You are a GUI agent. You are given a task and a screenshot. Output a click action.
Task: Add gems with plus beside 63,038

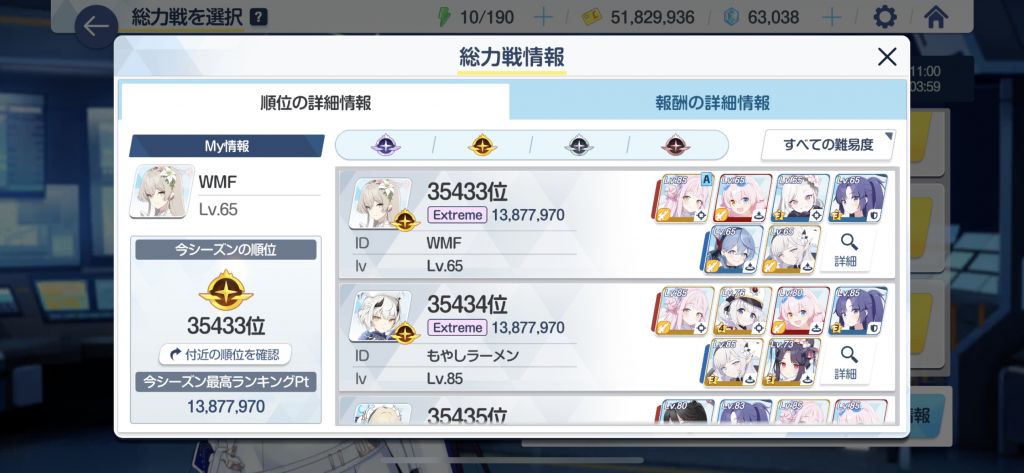tap(831, 17)
